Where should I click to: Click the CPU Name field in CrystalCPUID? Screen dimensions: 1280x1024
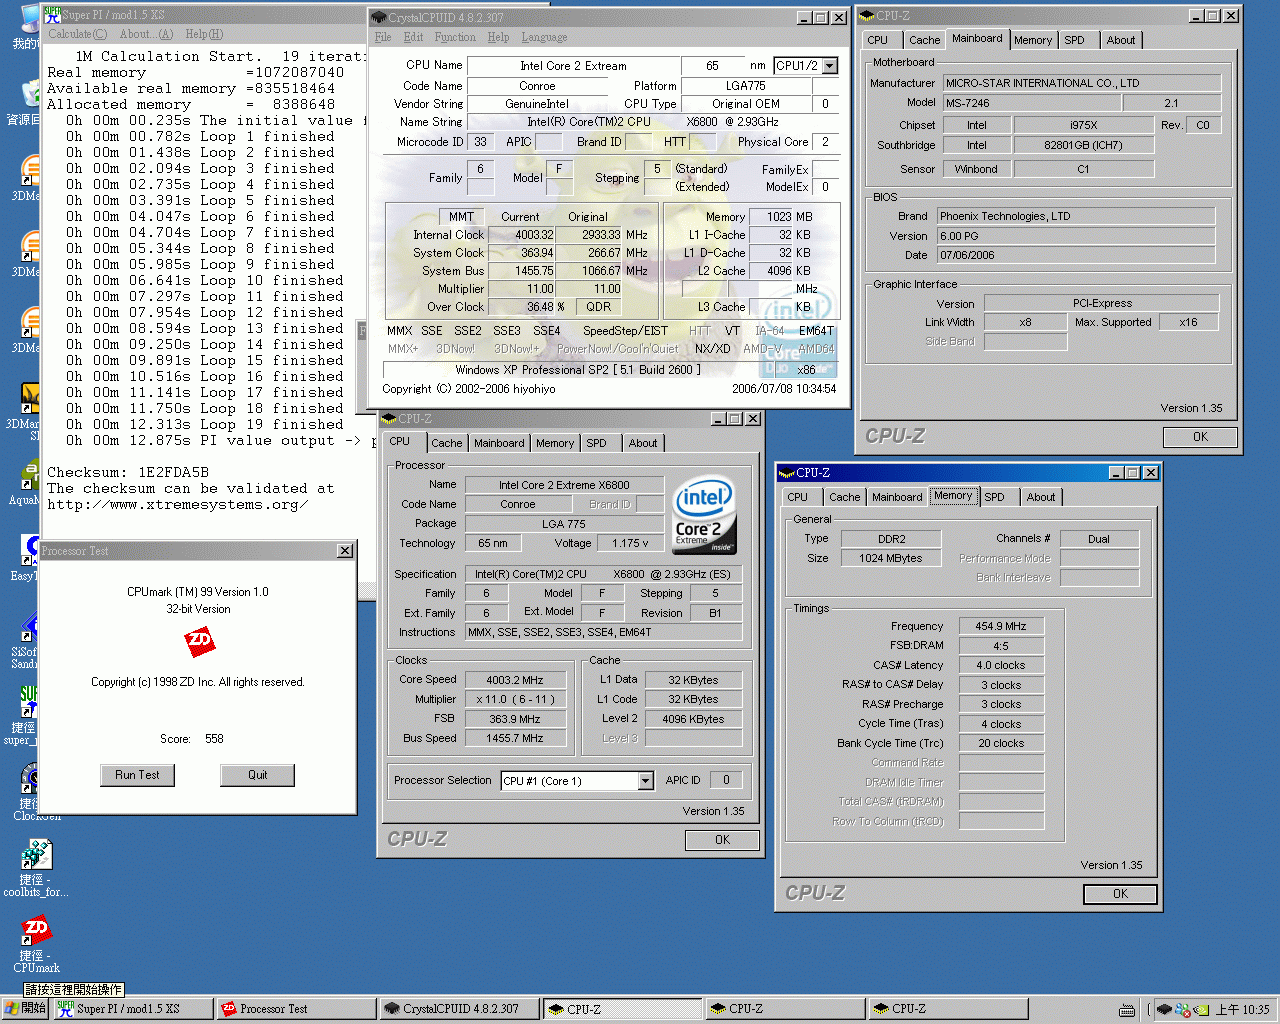pos(573,66)
